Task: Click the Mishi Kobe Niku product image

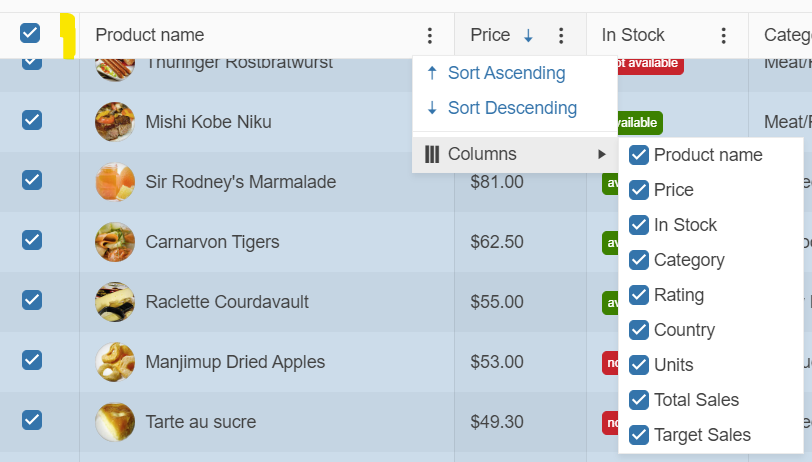Action: [115, 122]
